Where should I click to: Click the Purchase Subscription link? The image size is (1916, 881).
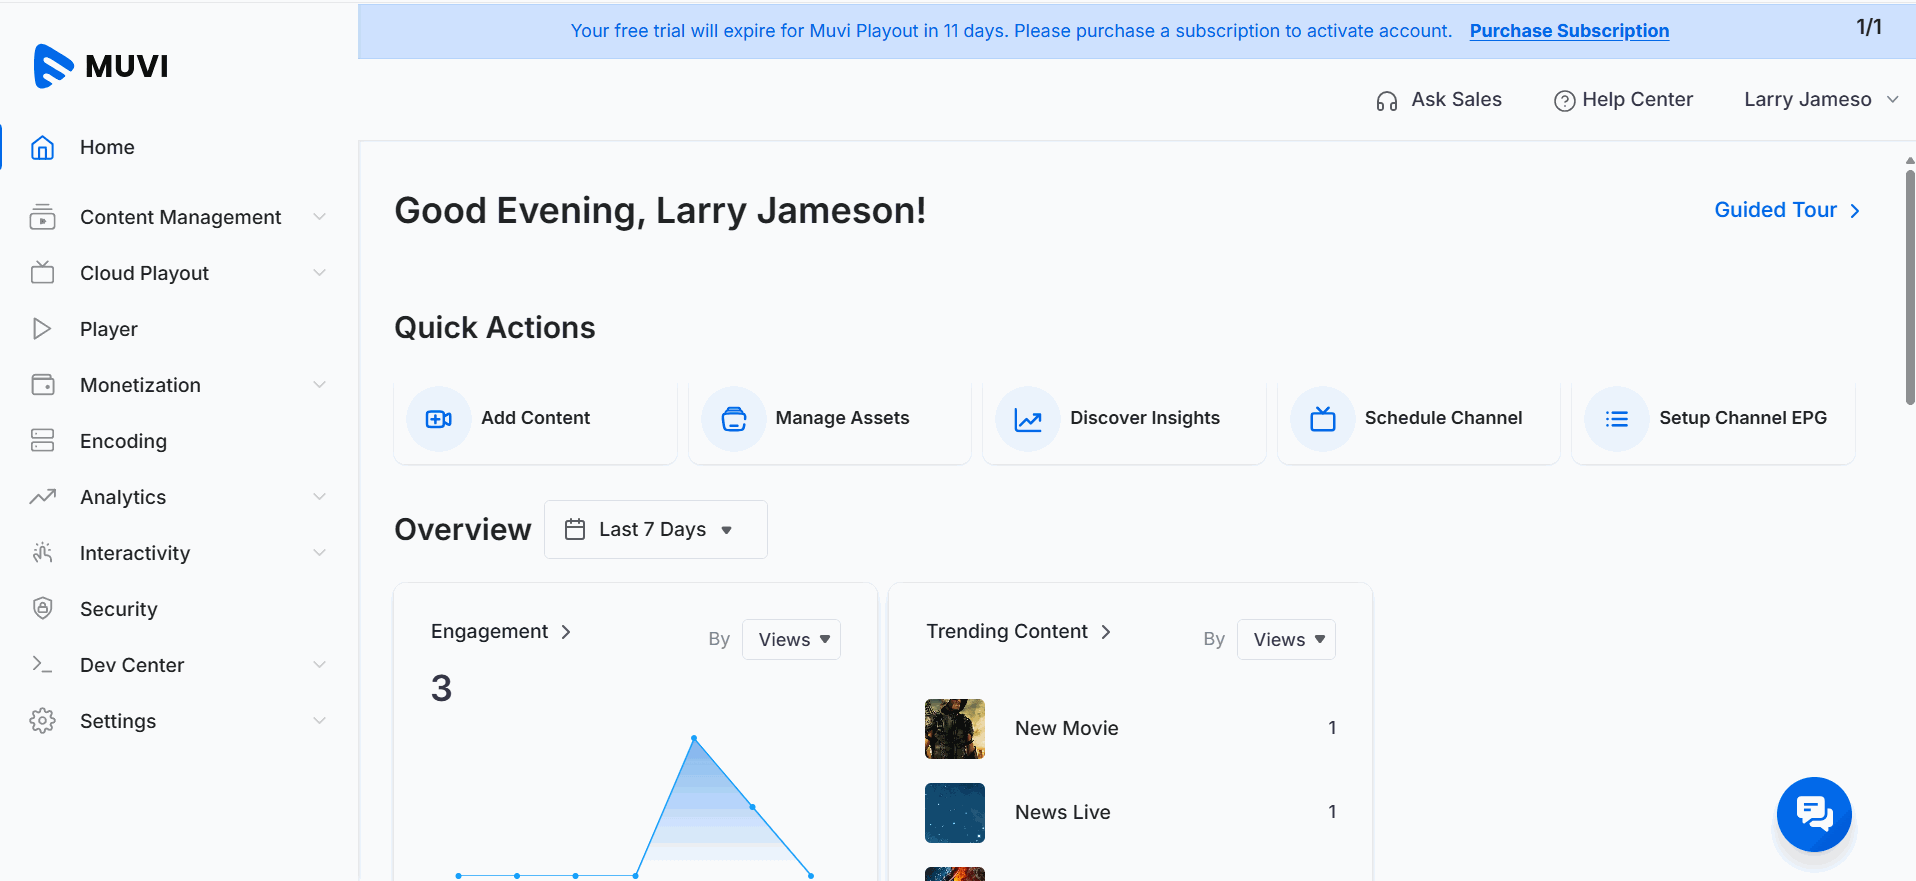(1569, 31)
